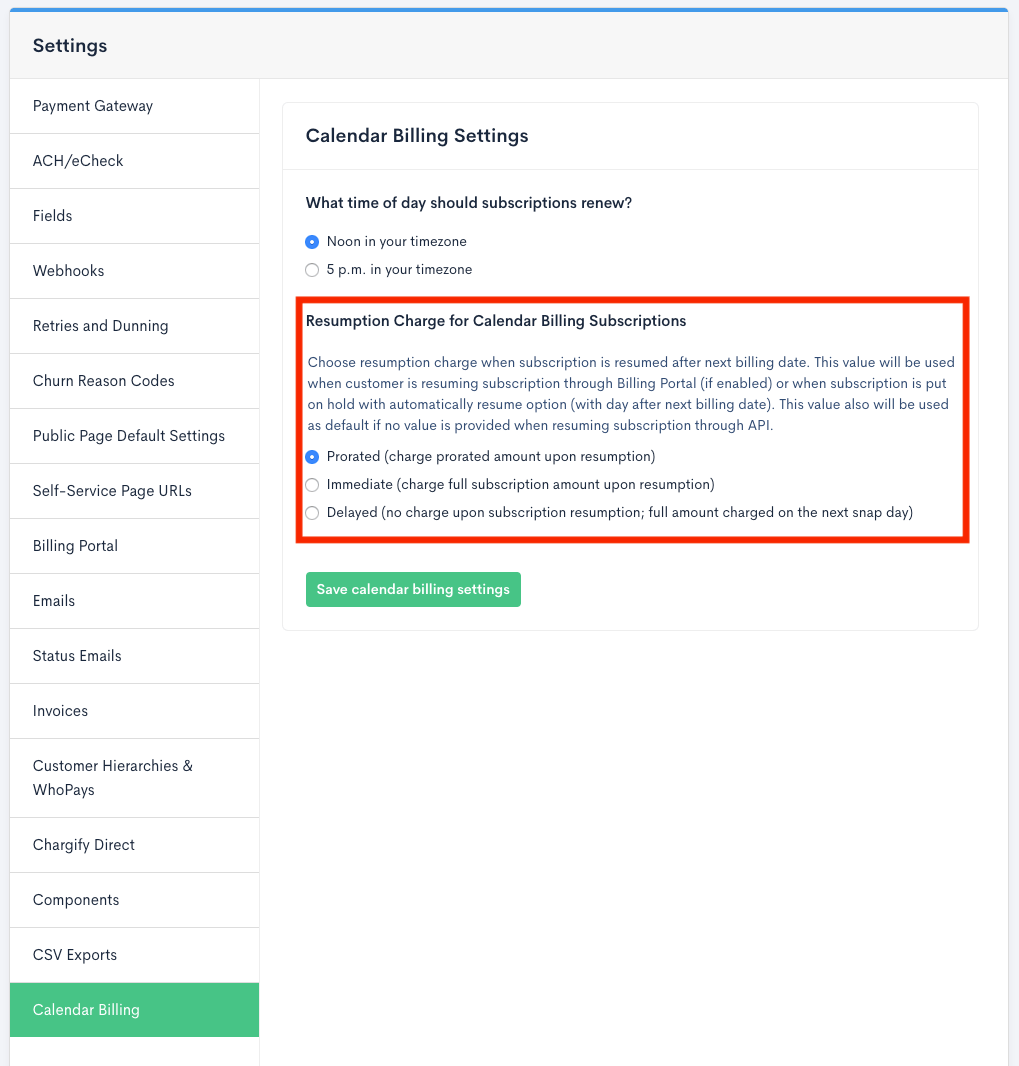Go to ACH/eCheck settings
This screenshot has width=1019, height=1066.
pyautogui.click(x=78, y=161)
